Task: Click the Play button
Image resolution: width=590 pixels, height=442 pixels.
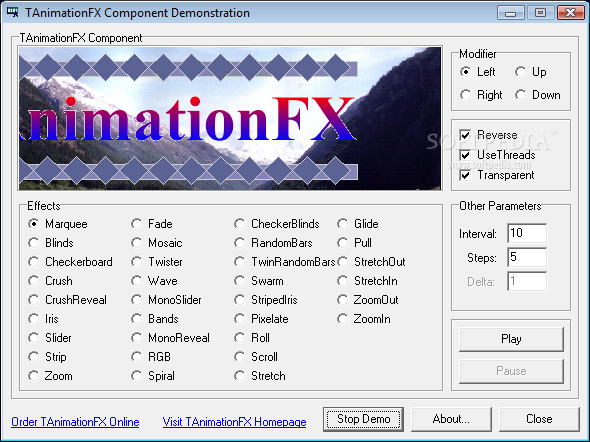Action: click(x=511, y=339)
